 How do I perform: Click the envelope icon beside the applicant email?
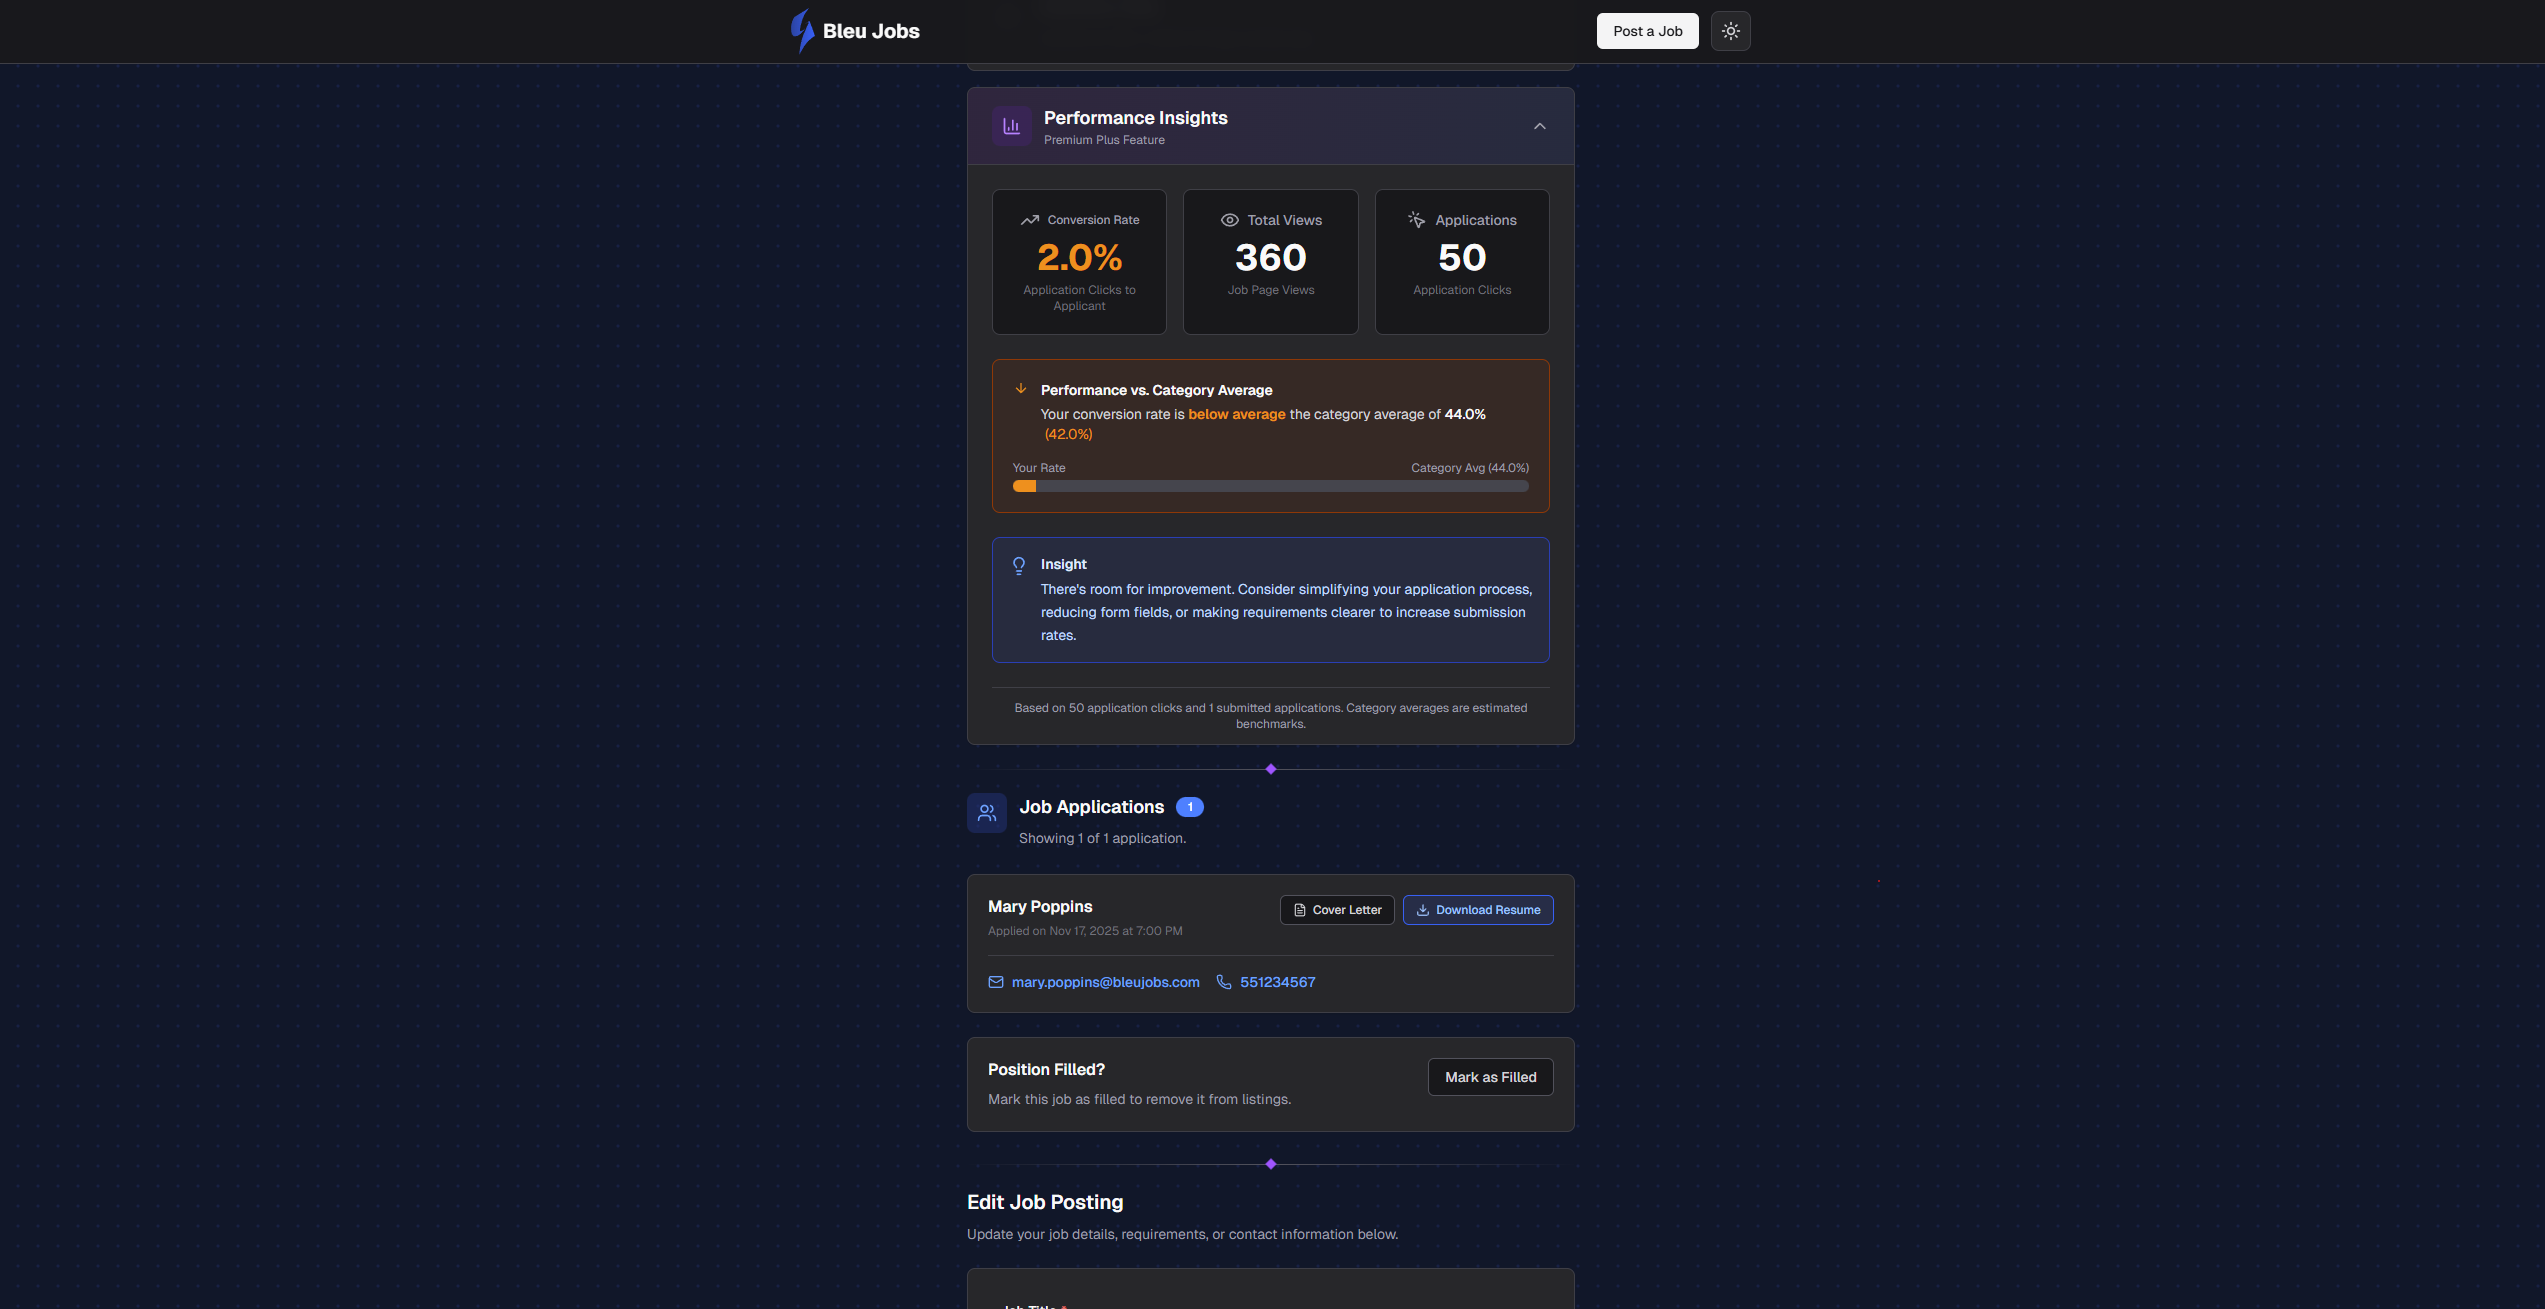click(x=996, y=982)
